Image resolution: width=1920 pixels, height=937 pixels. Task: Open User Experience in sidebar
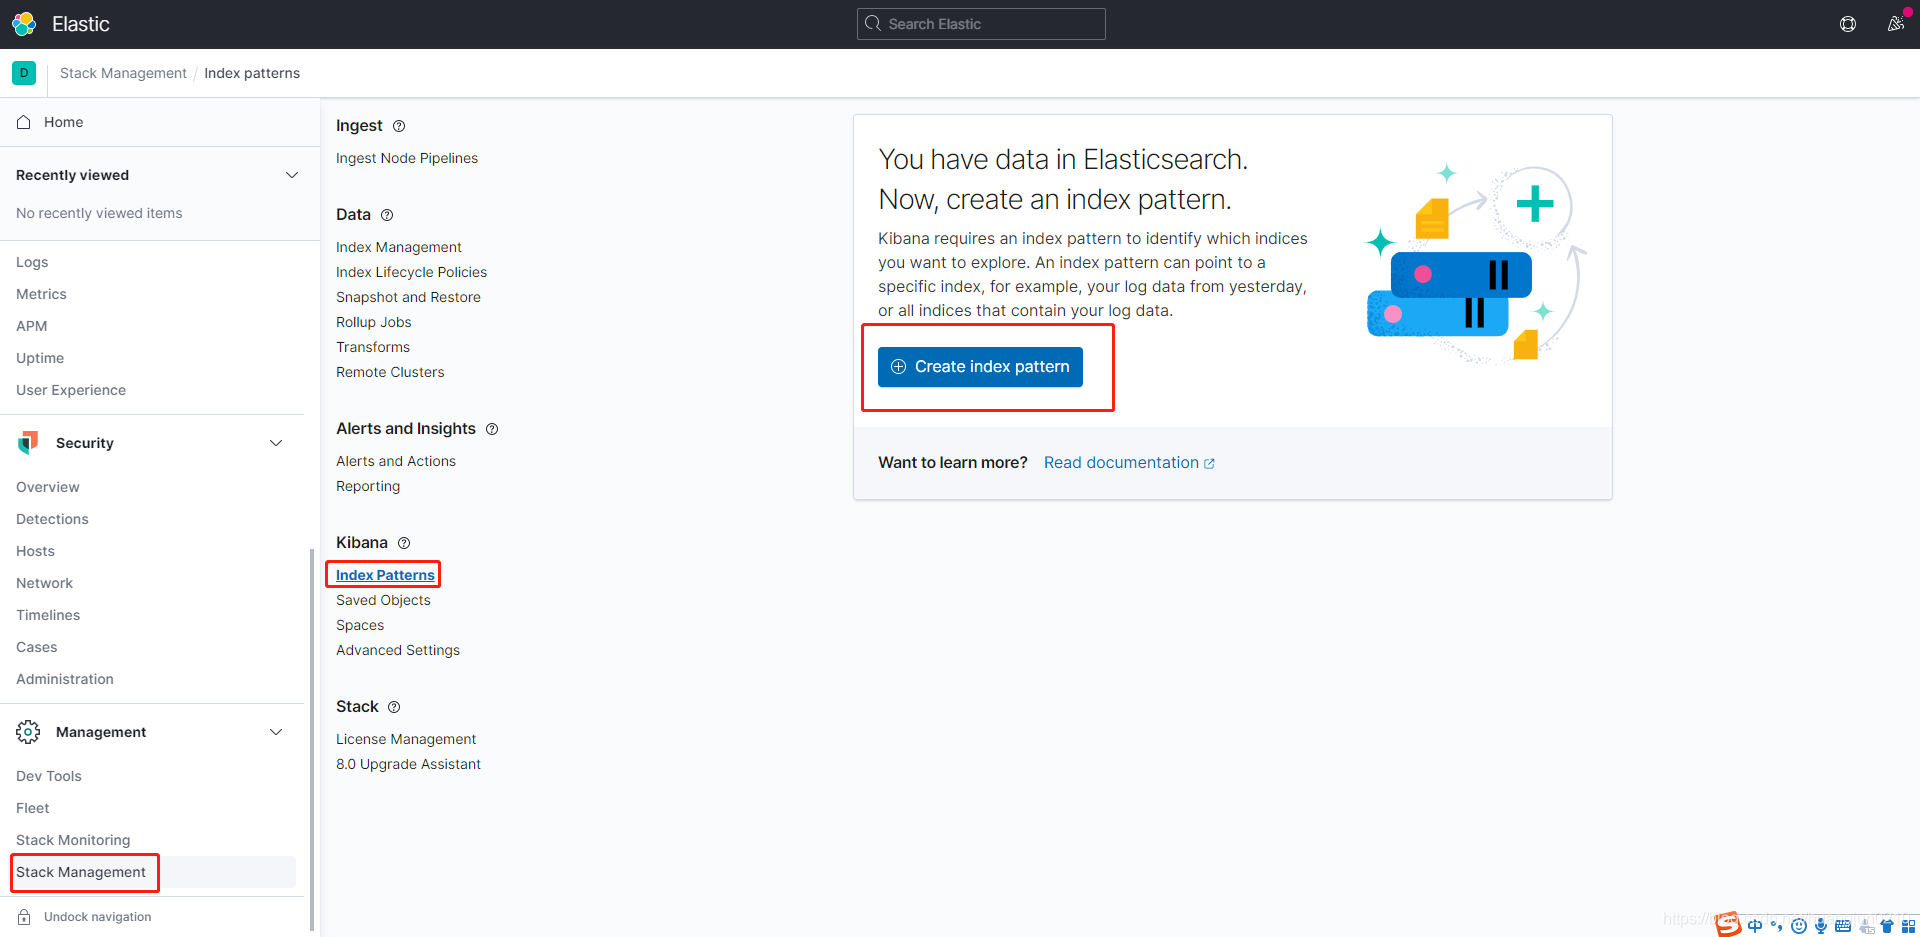71,390
